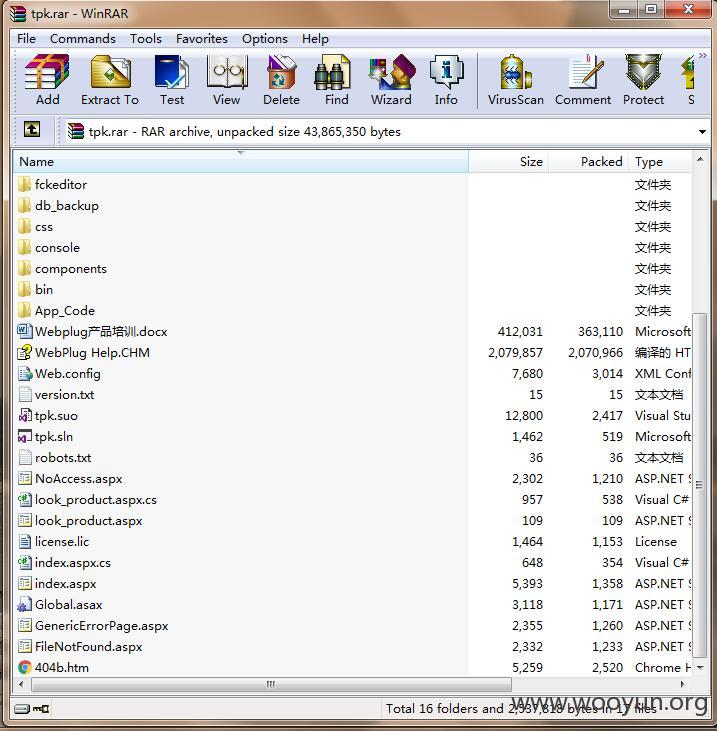Open the File menu
The image size is (717, 731).
[26, 39]
